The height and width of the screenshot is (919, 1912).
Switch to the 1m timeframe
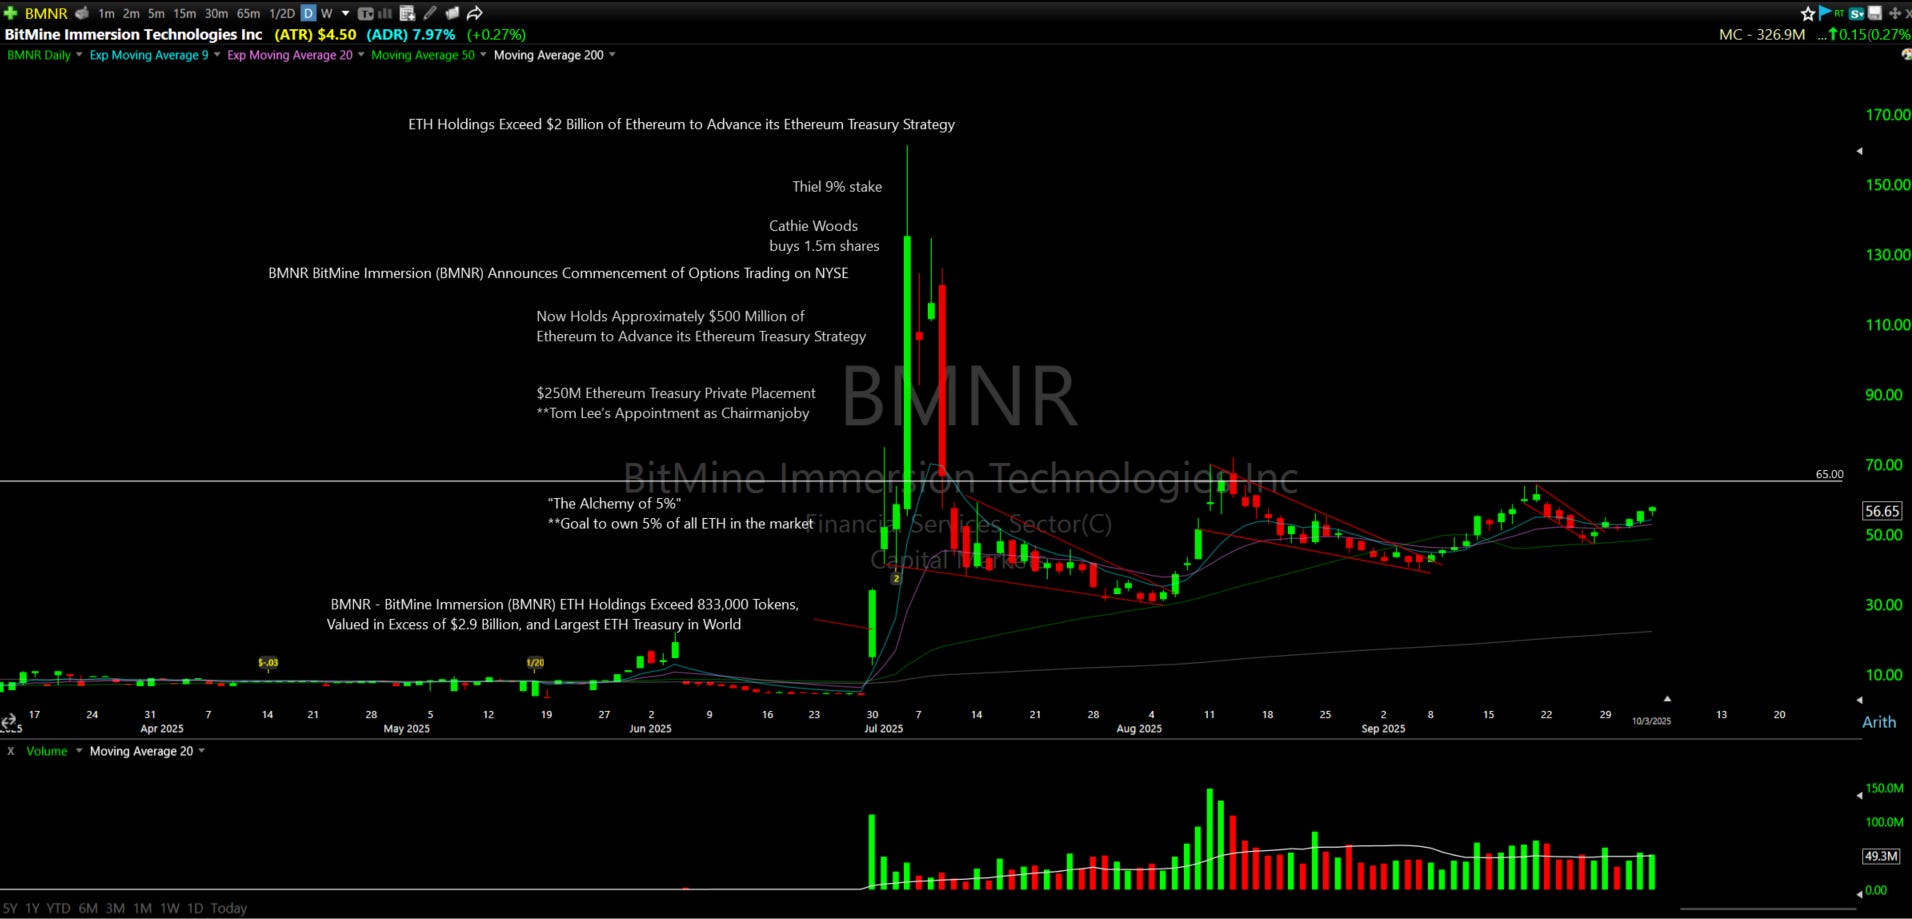[x=106, y=13]
